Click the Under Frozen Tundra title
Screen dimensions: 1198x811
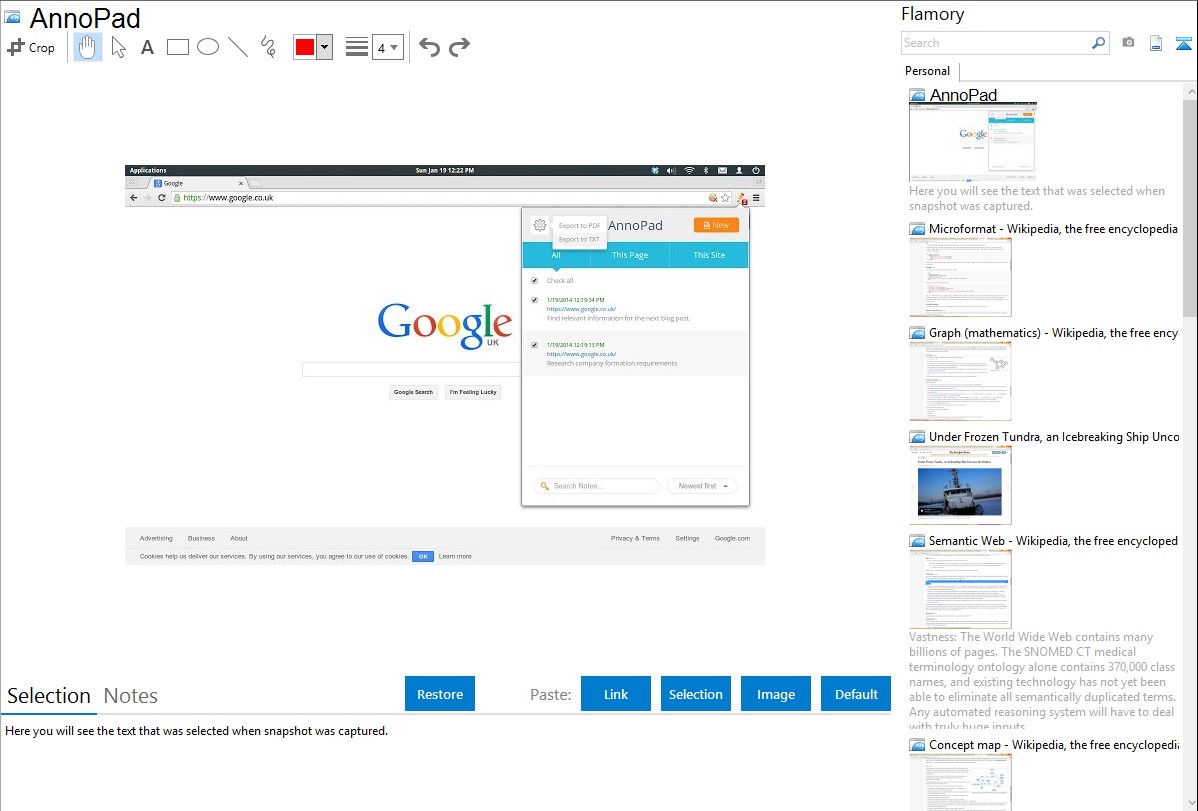click(1054, 436)
